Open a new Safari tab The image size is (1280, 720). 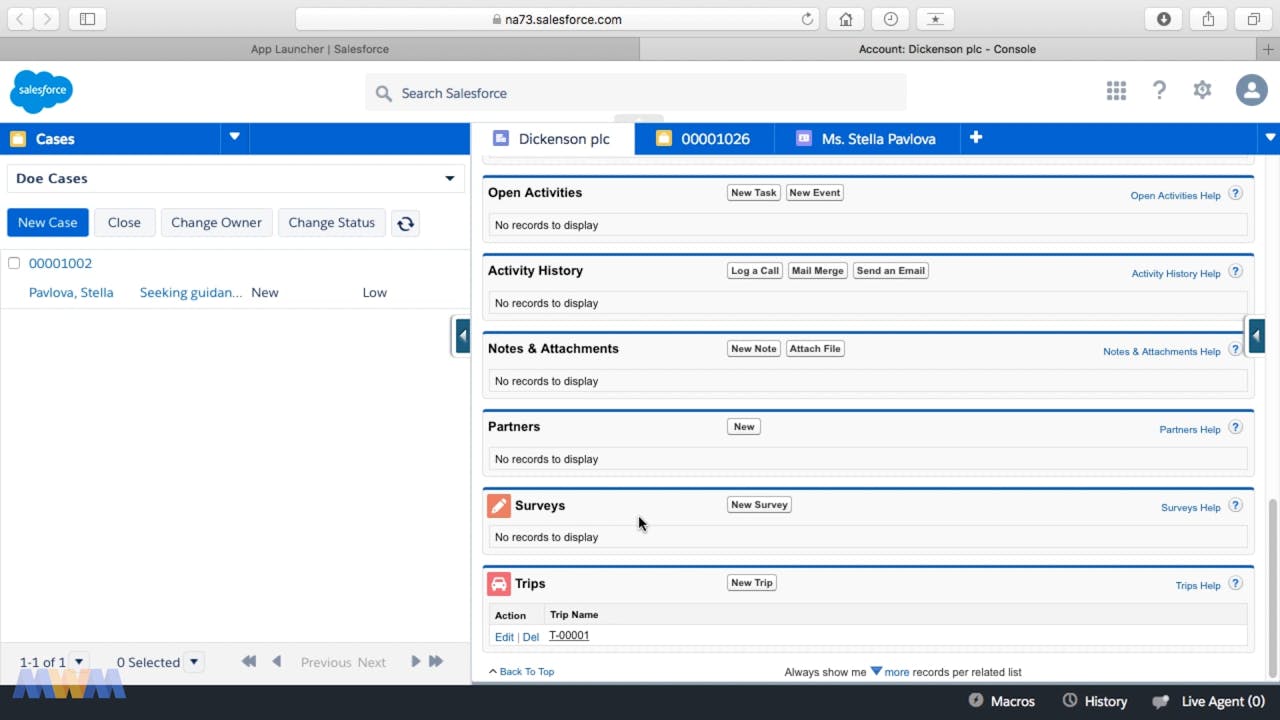click(1269, 49)
